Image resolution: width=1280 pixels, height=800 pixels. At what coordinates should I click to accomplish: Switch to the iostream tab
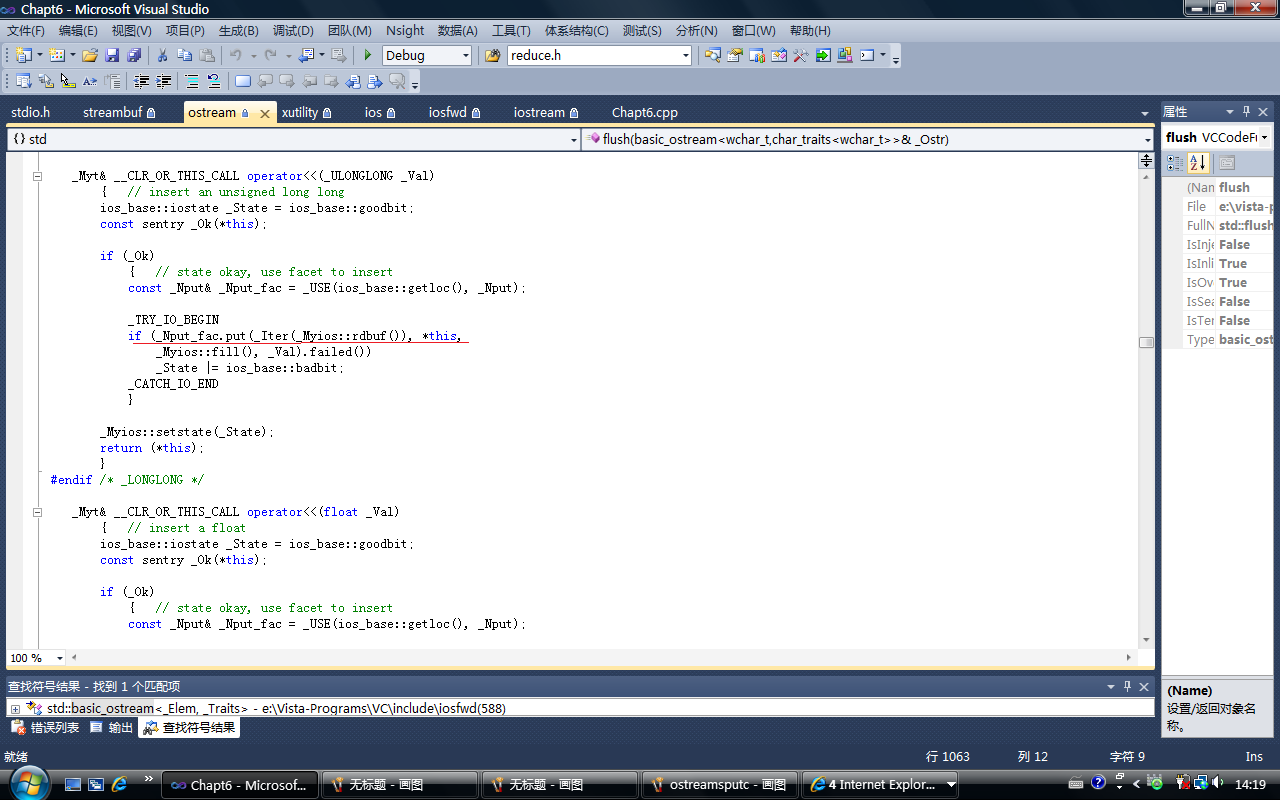[x=546, y=113]
